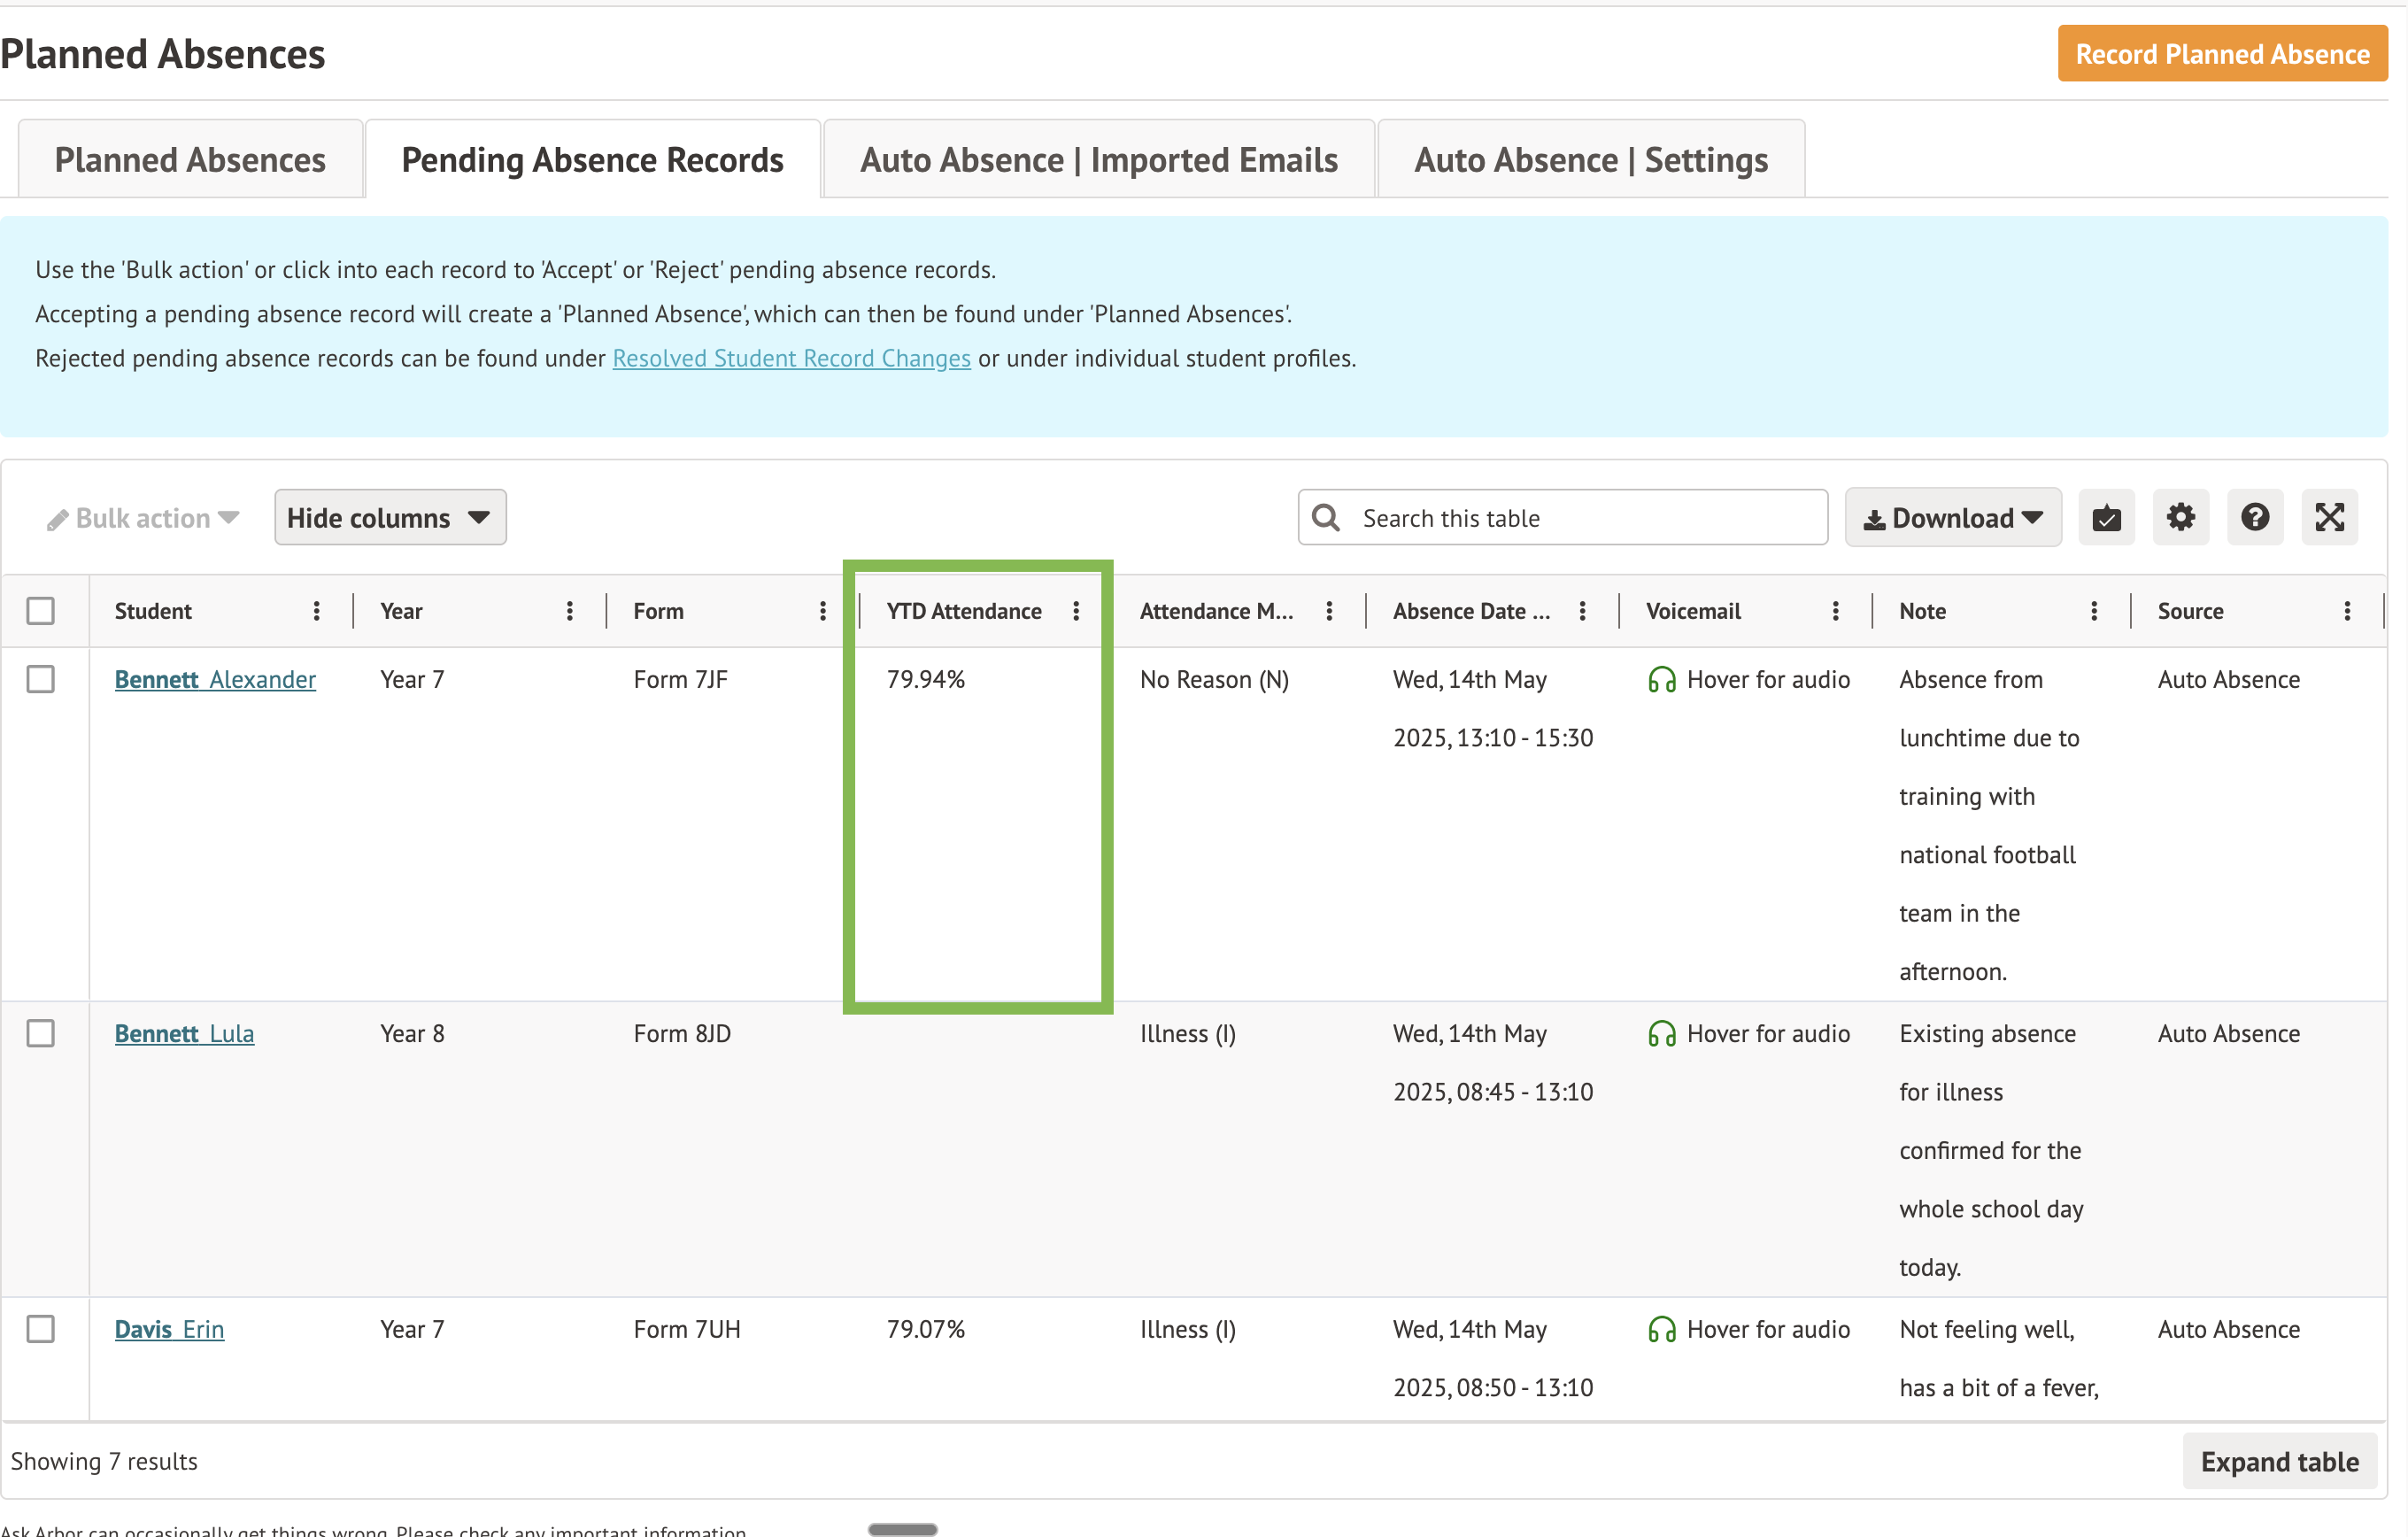Open Resolved Student Record Changes link
Viewport: 2408px width, 1537px height.
791,358
